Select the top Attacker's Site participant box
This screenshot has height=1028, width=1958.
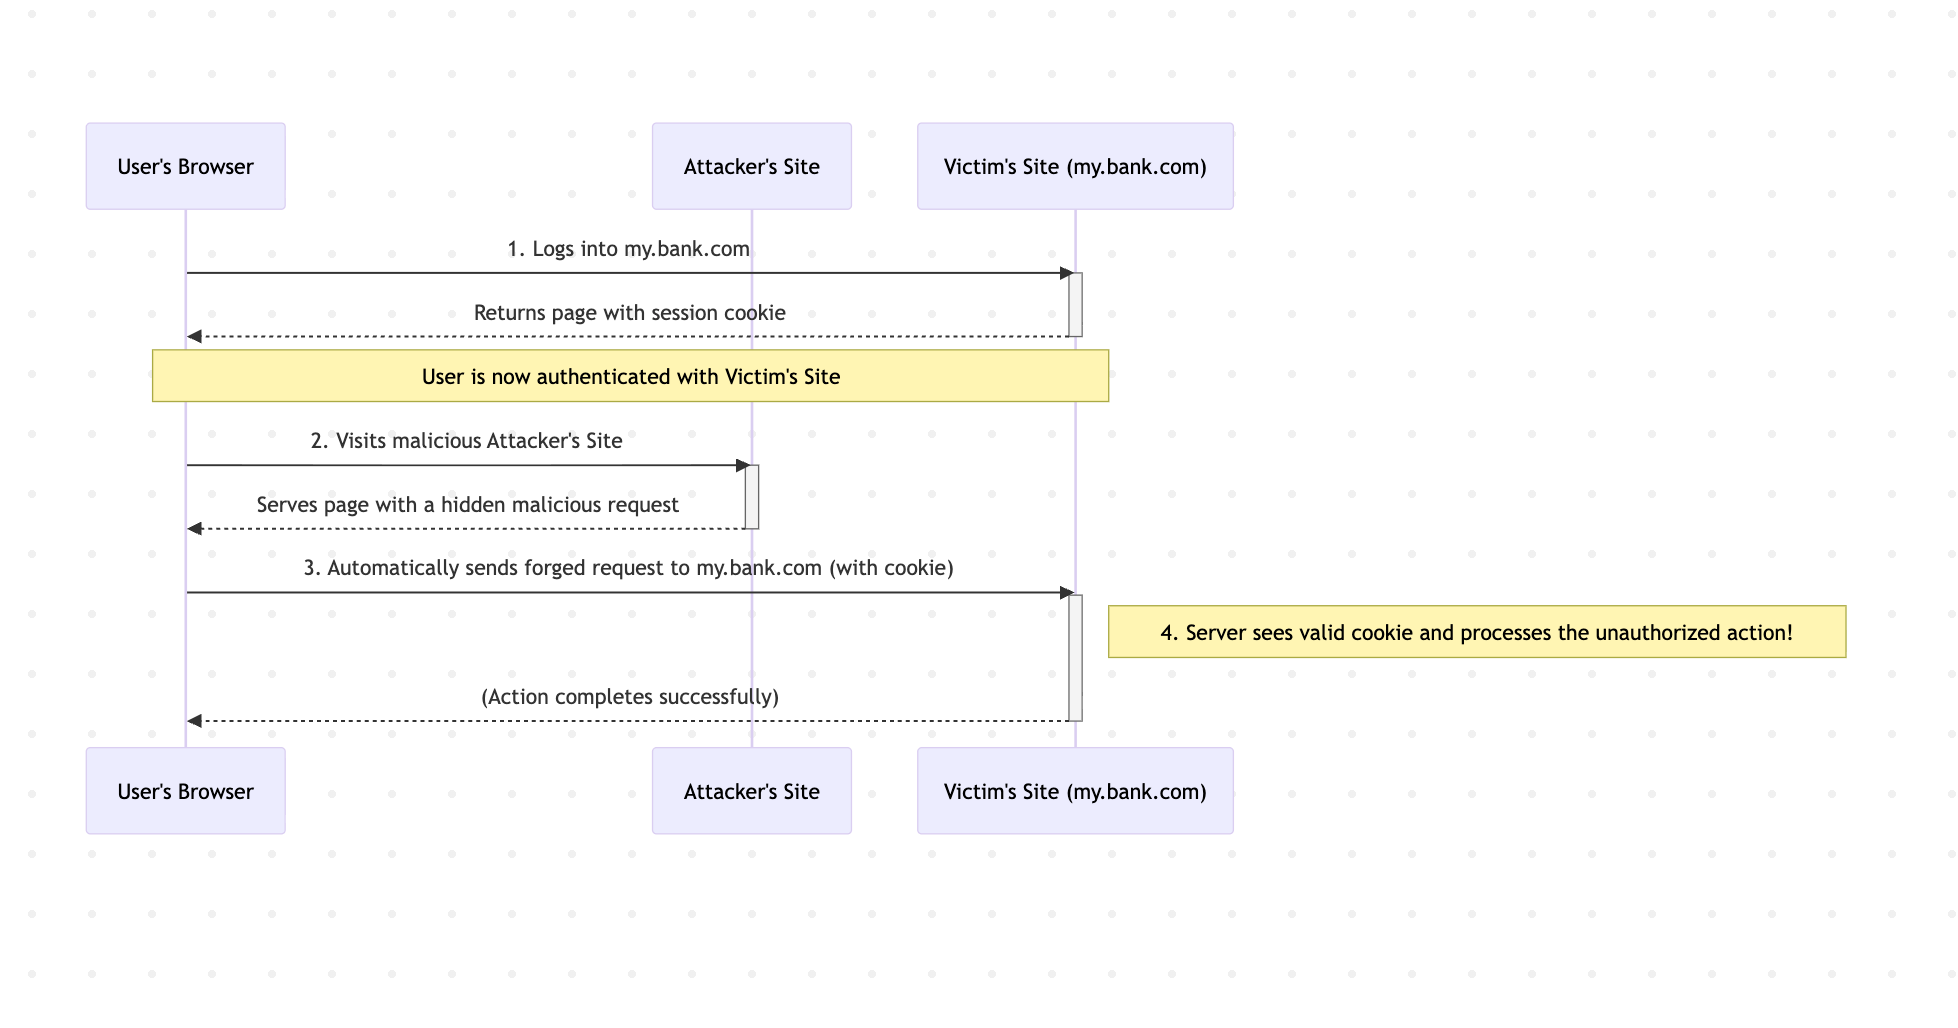751,166
